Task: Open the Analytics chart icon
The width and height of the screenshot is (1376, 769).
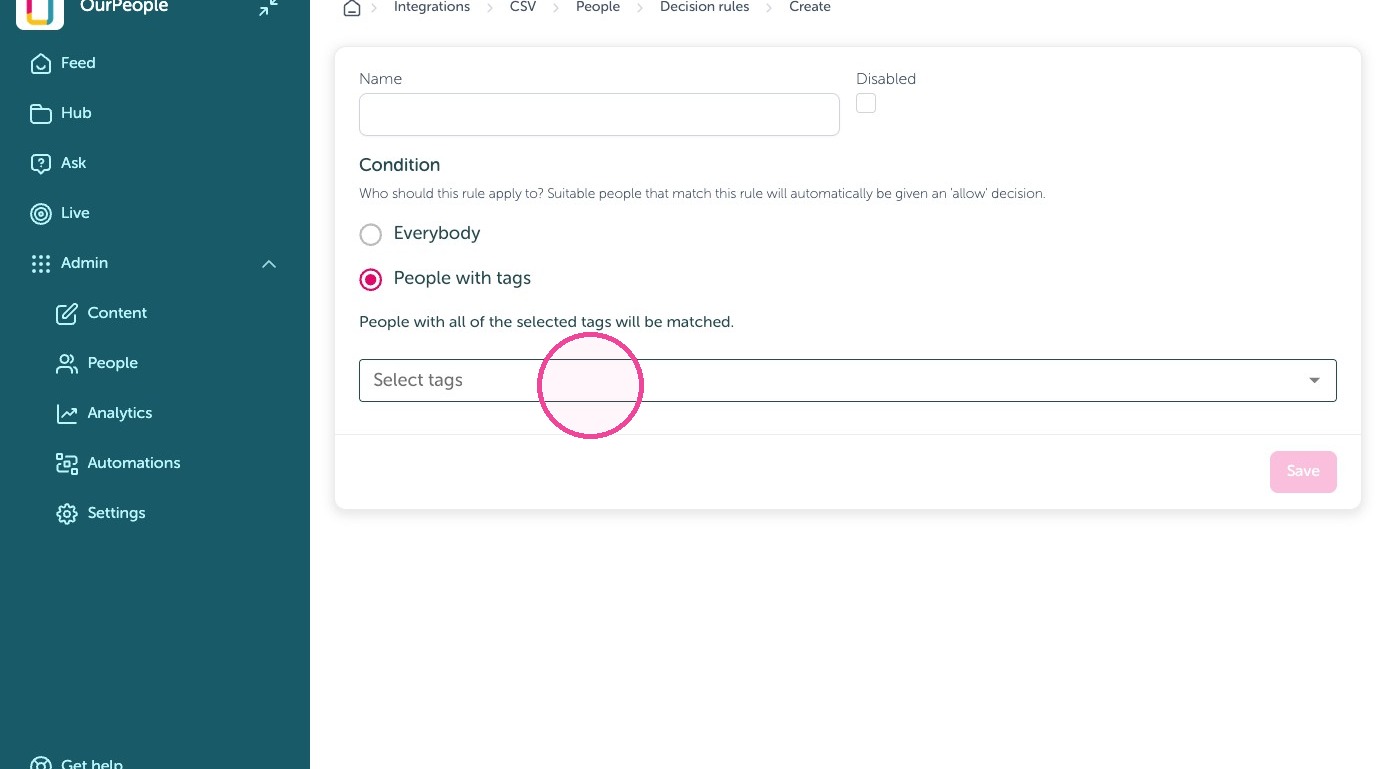Action: [67, 413]
